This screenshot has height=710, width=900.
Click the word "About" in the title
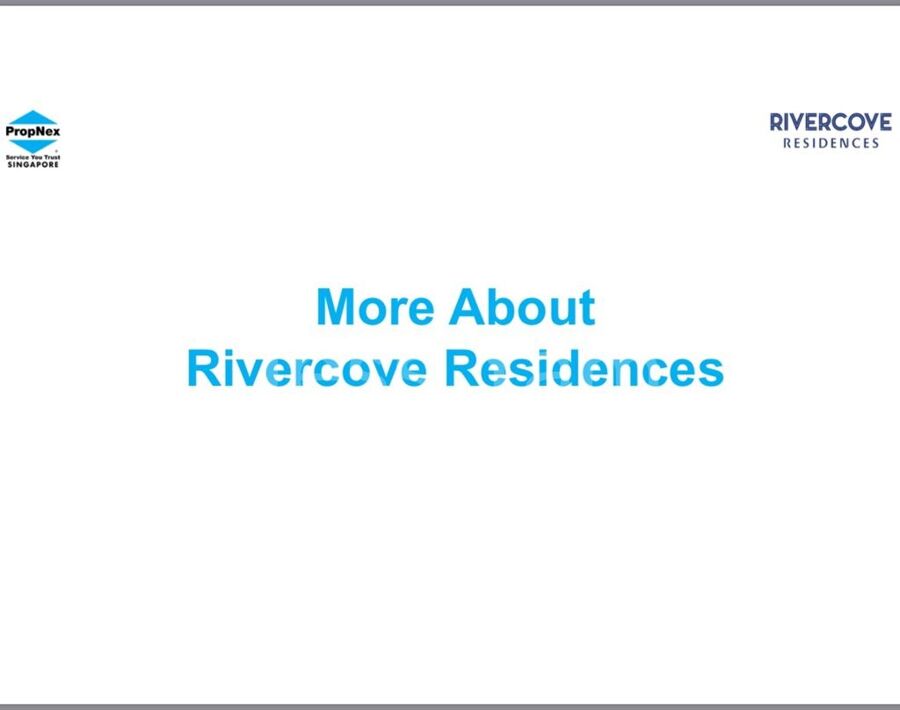click(522, 307)
